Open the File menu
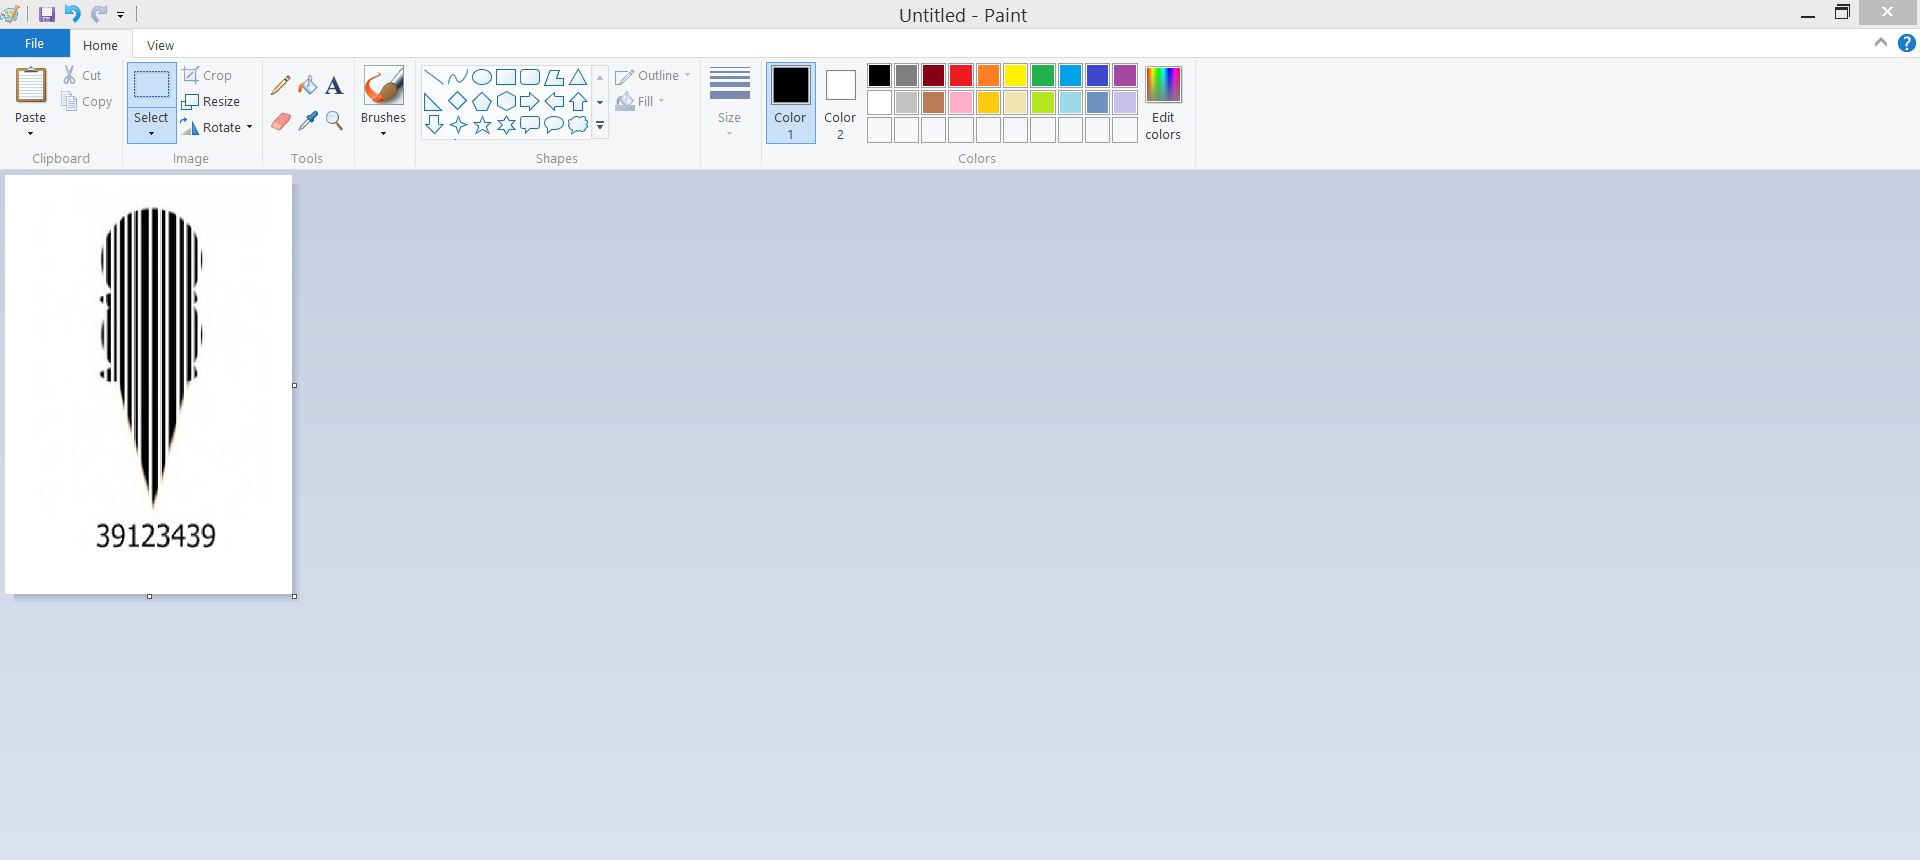1920x860 pixels. coord(34,44)
